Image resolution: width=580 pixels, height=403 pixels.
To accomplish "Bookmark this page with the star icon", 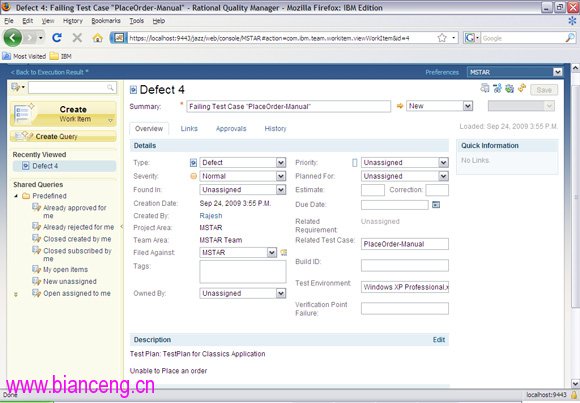I will pos(442,38).
